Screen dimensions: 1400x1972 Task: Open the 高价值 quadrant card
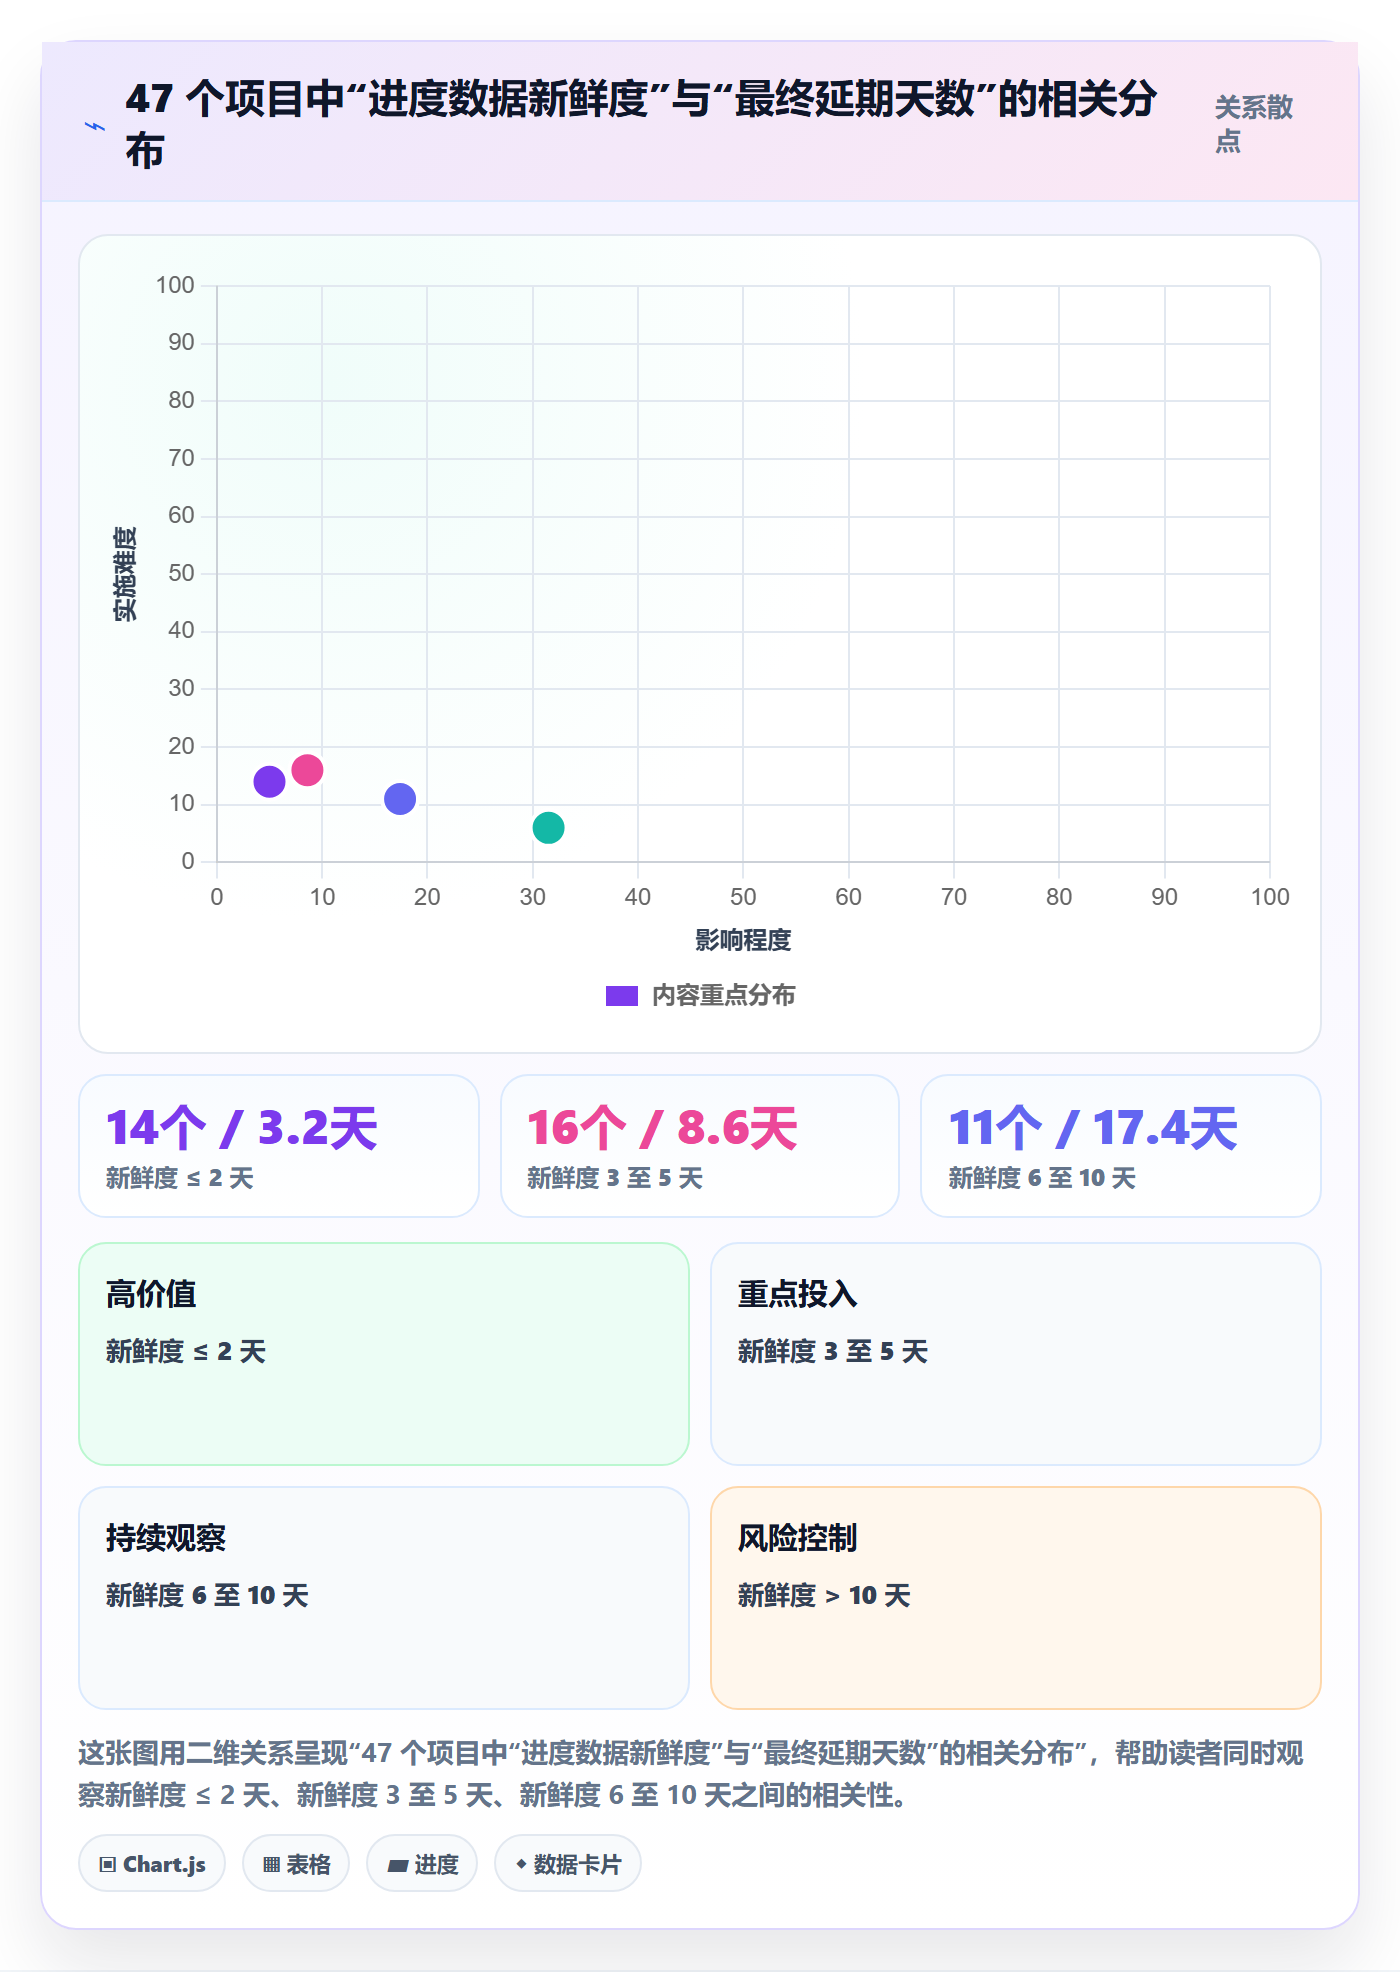point(384,1354)
